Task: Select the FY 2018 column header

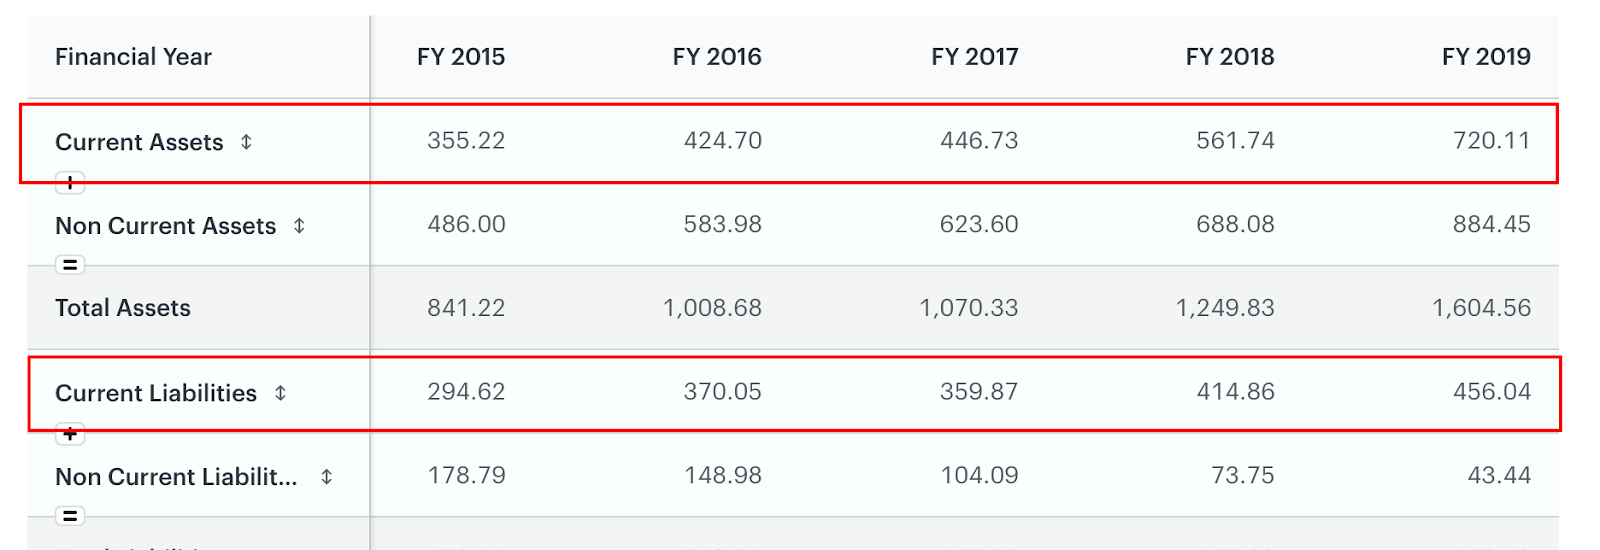Action: pos(1230,57)
